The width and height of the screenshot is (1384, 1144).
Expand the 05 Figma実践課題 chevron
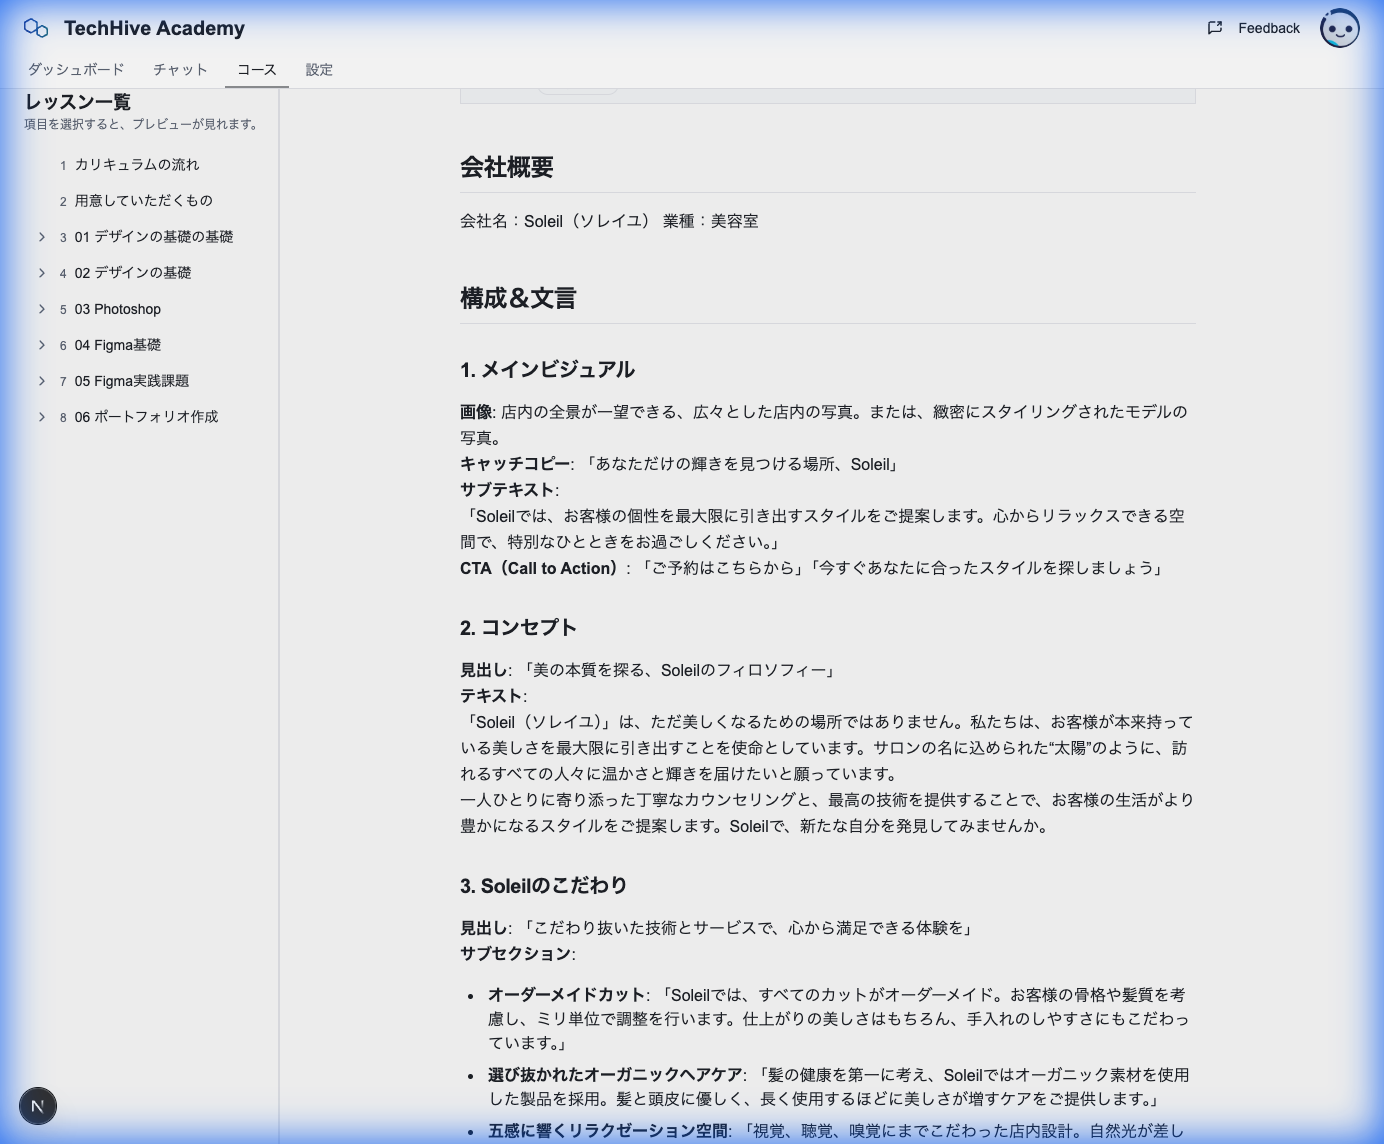[42, 381]
